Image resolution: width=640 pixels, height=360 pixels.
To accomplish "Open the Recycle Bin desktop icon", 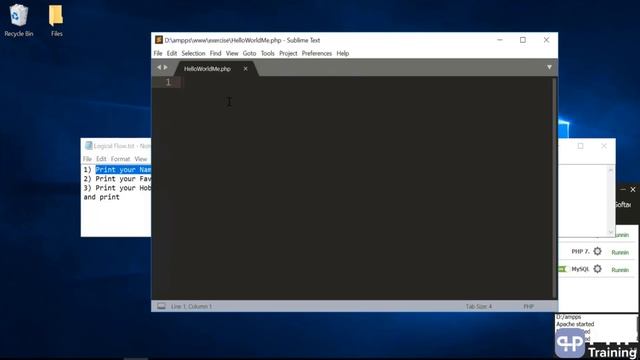I will click(x=18, y=20).
